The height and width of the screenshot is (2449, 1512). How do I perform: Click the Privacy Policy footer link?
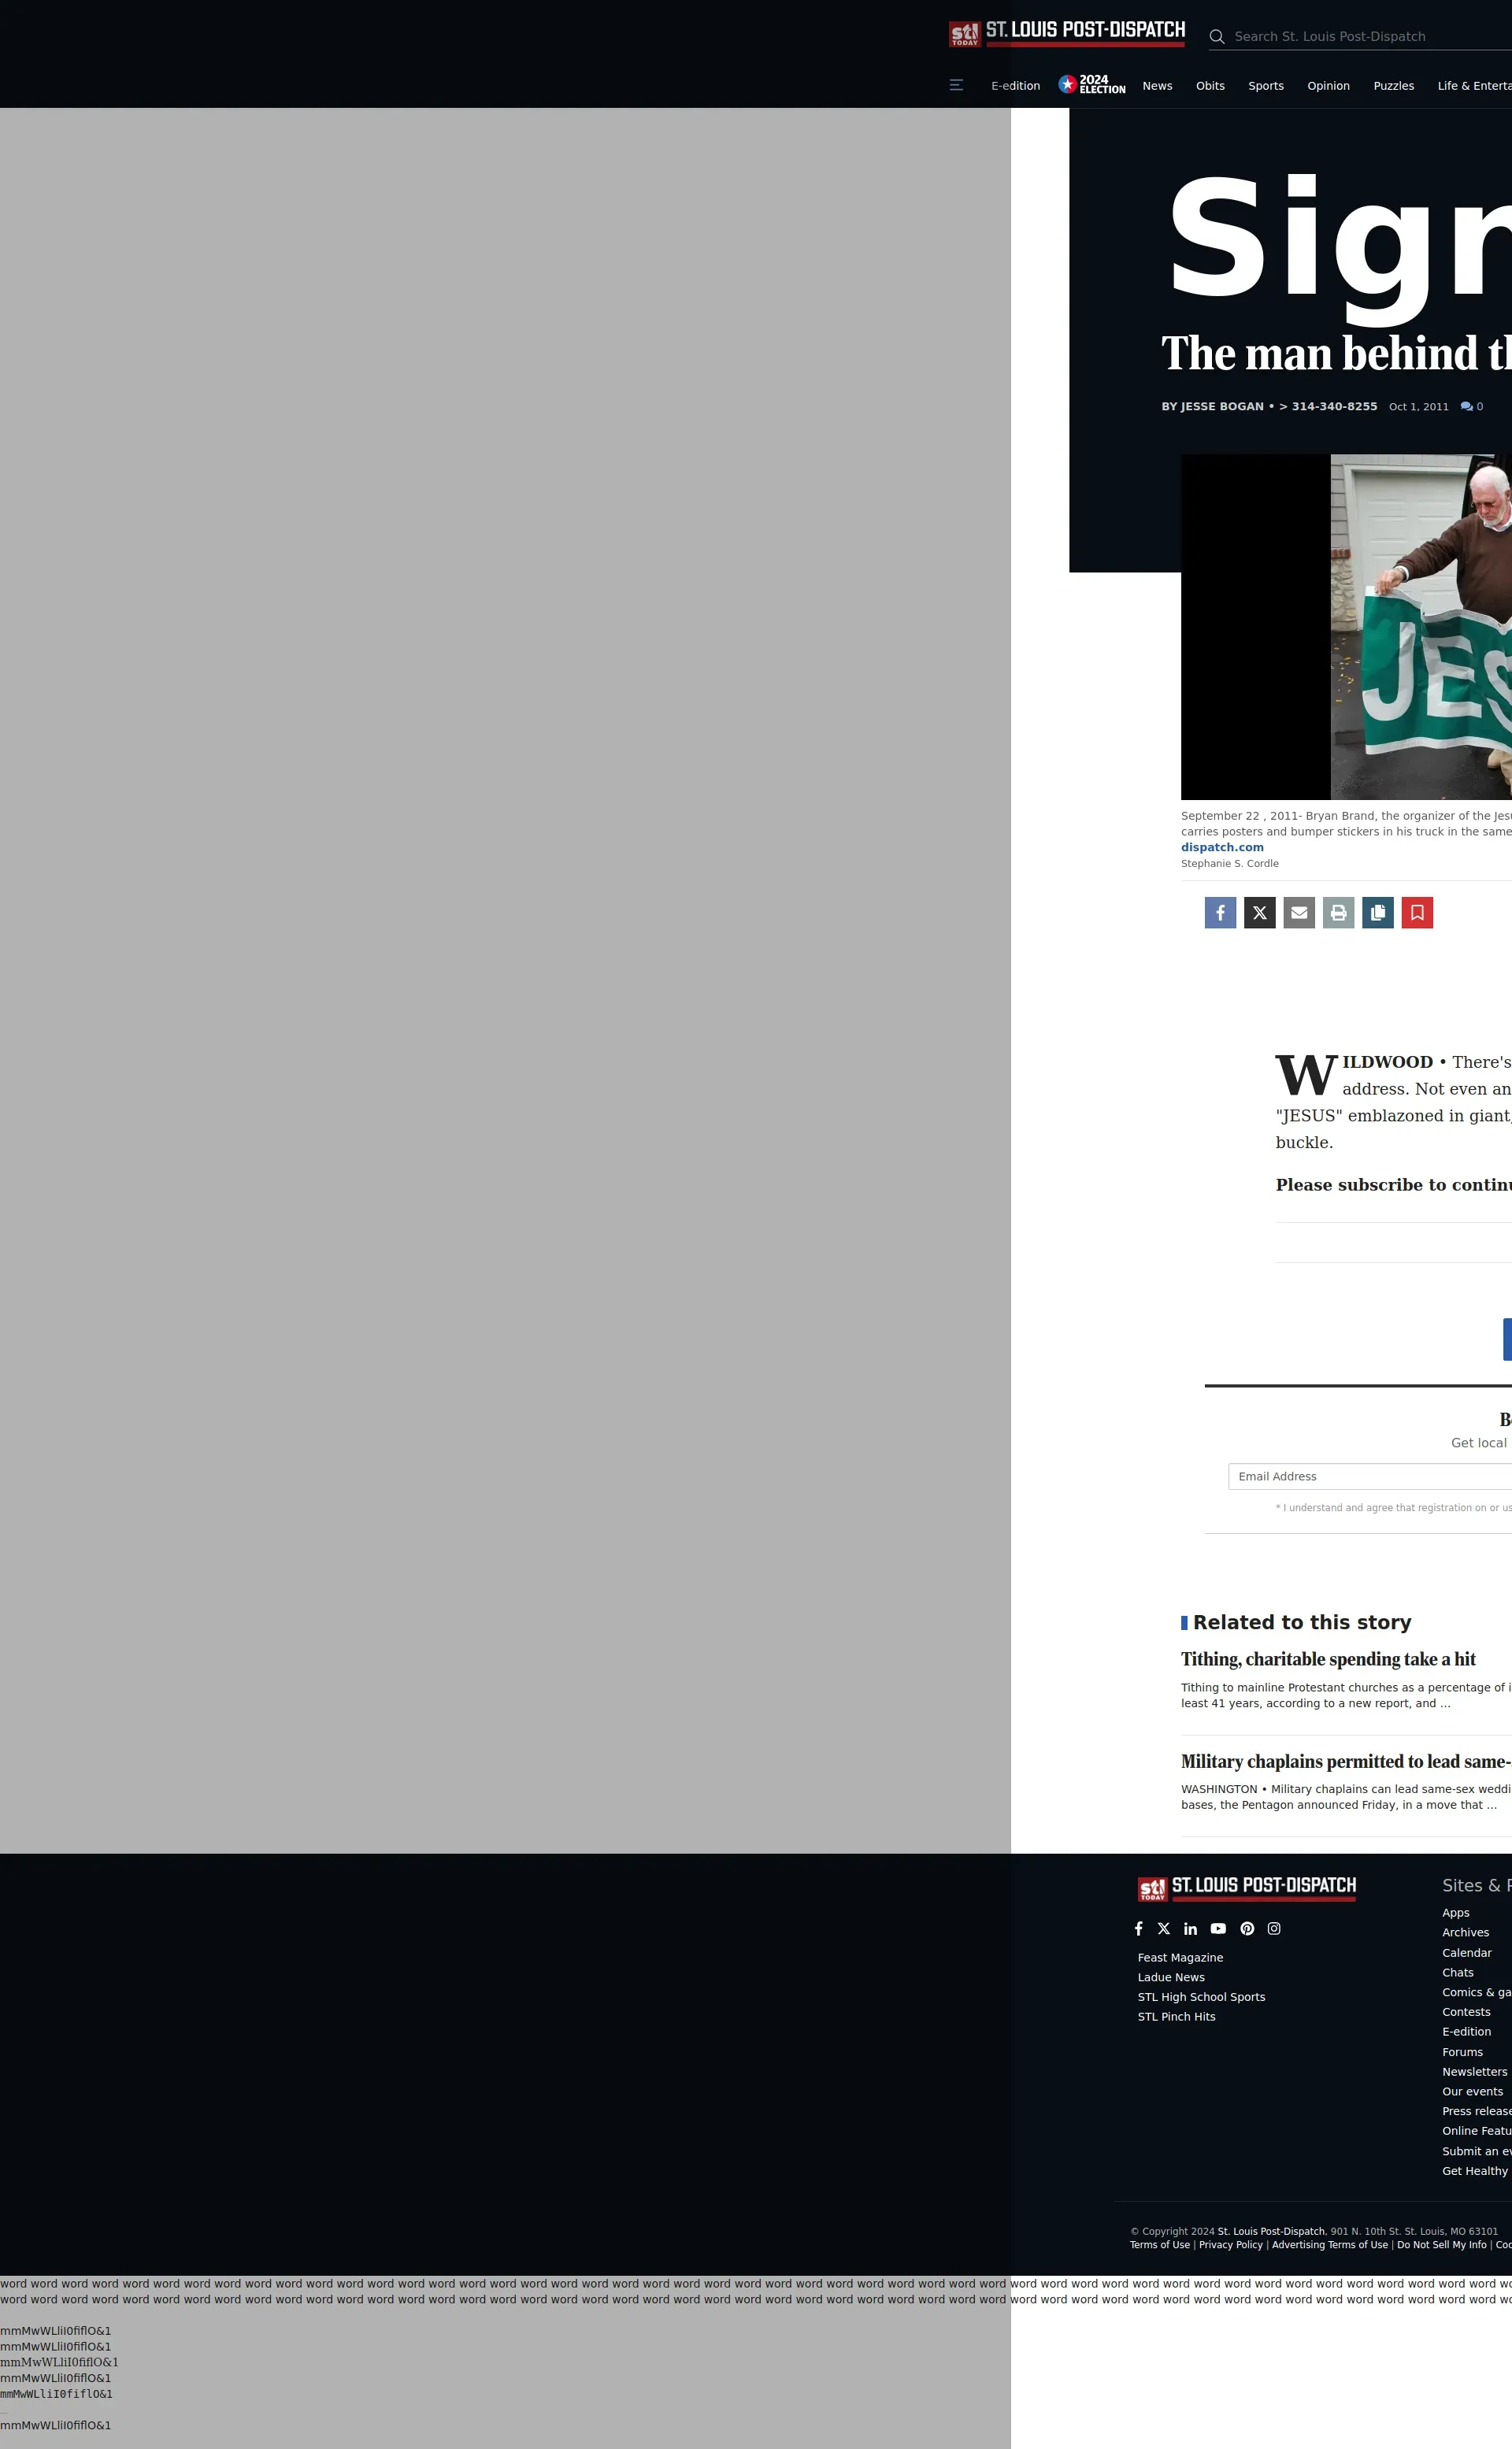(1230, 2245)
